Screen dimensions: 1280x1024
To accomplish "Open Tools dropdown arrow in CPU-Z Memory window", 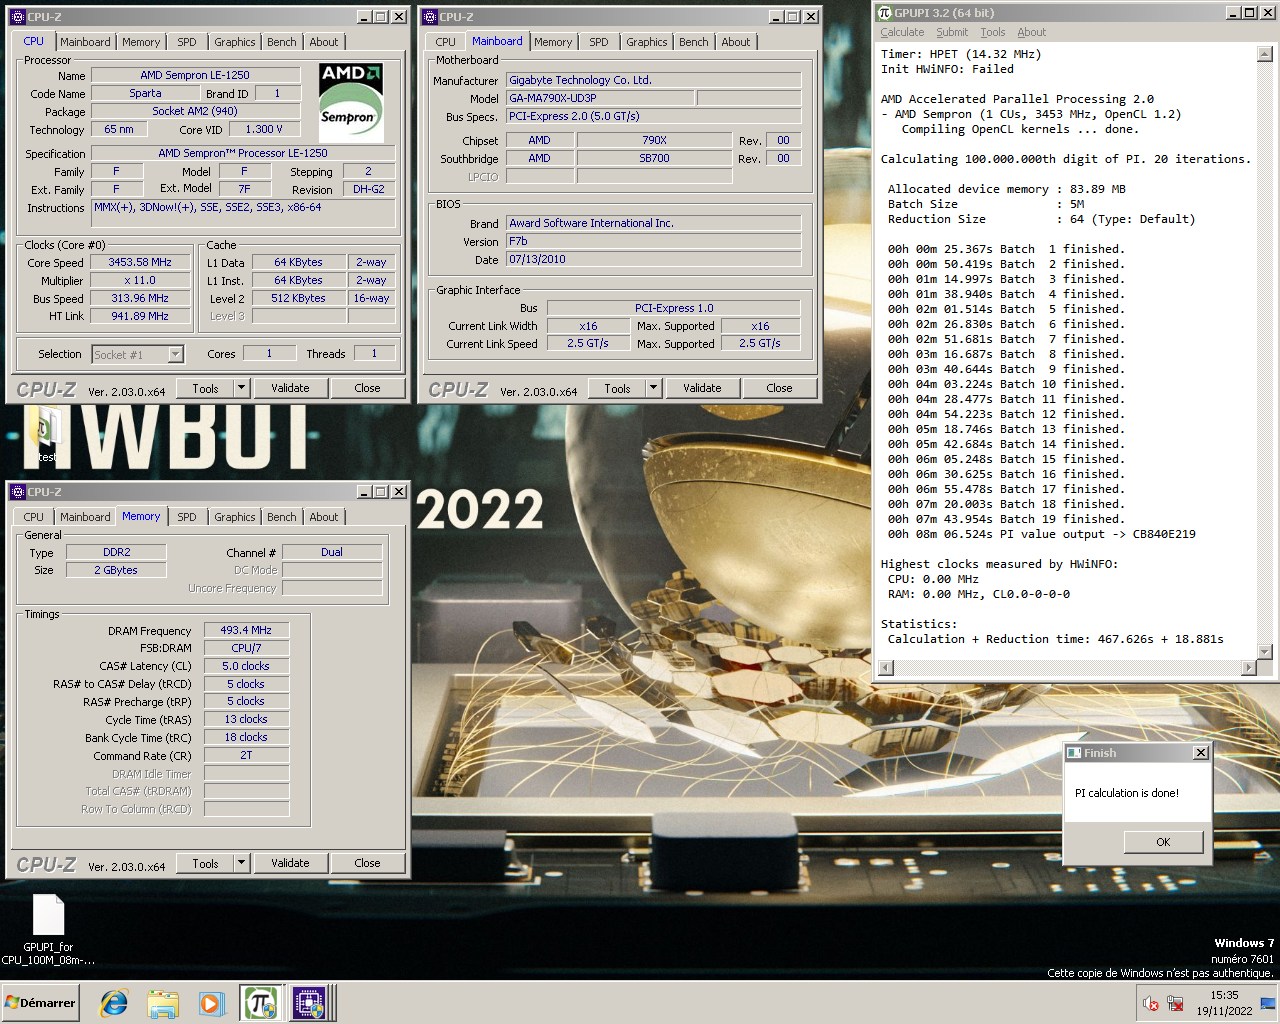I will pos(241,863).
